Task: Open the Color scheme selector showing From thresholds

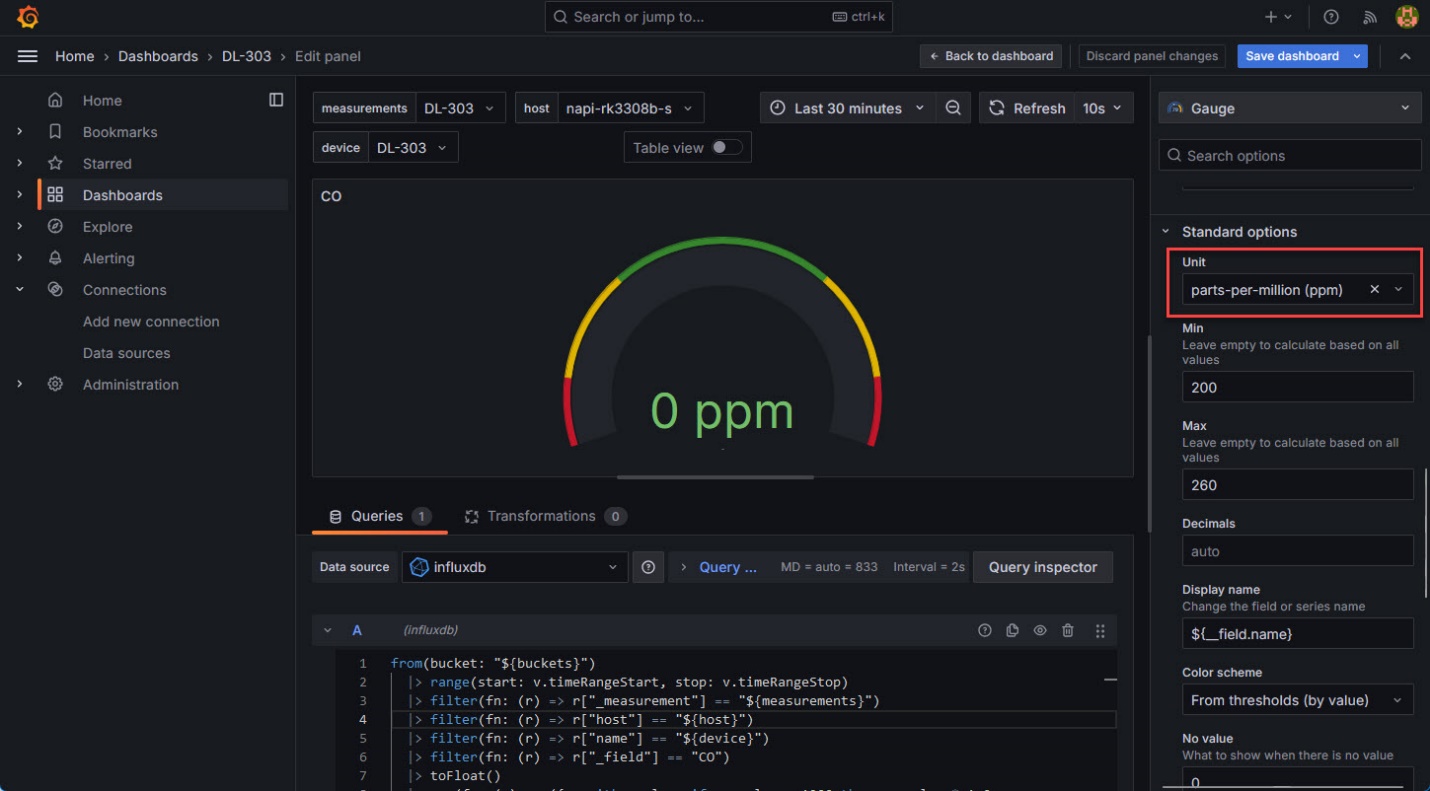Action: [x=1296, y=700]
